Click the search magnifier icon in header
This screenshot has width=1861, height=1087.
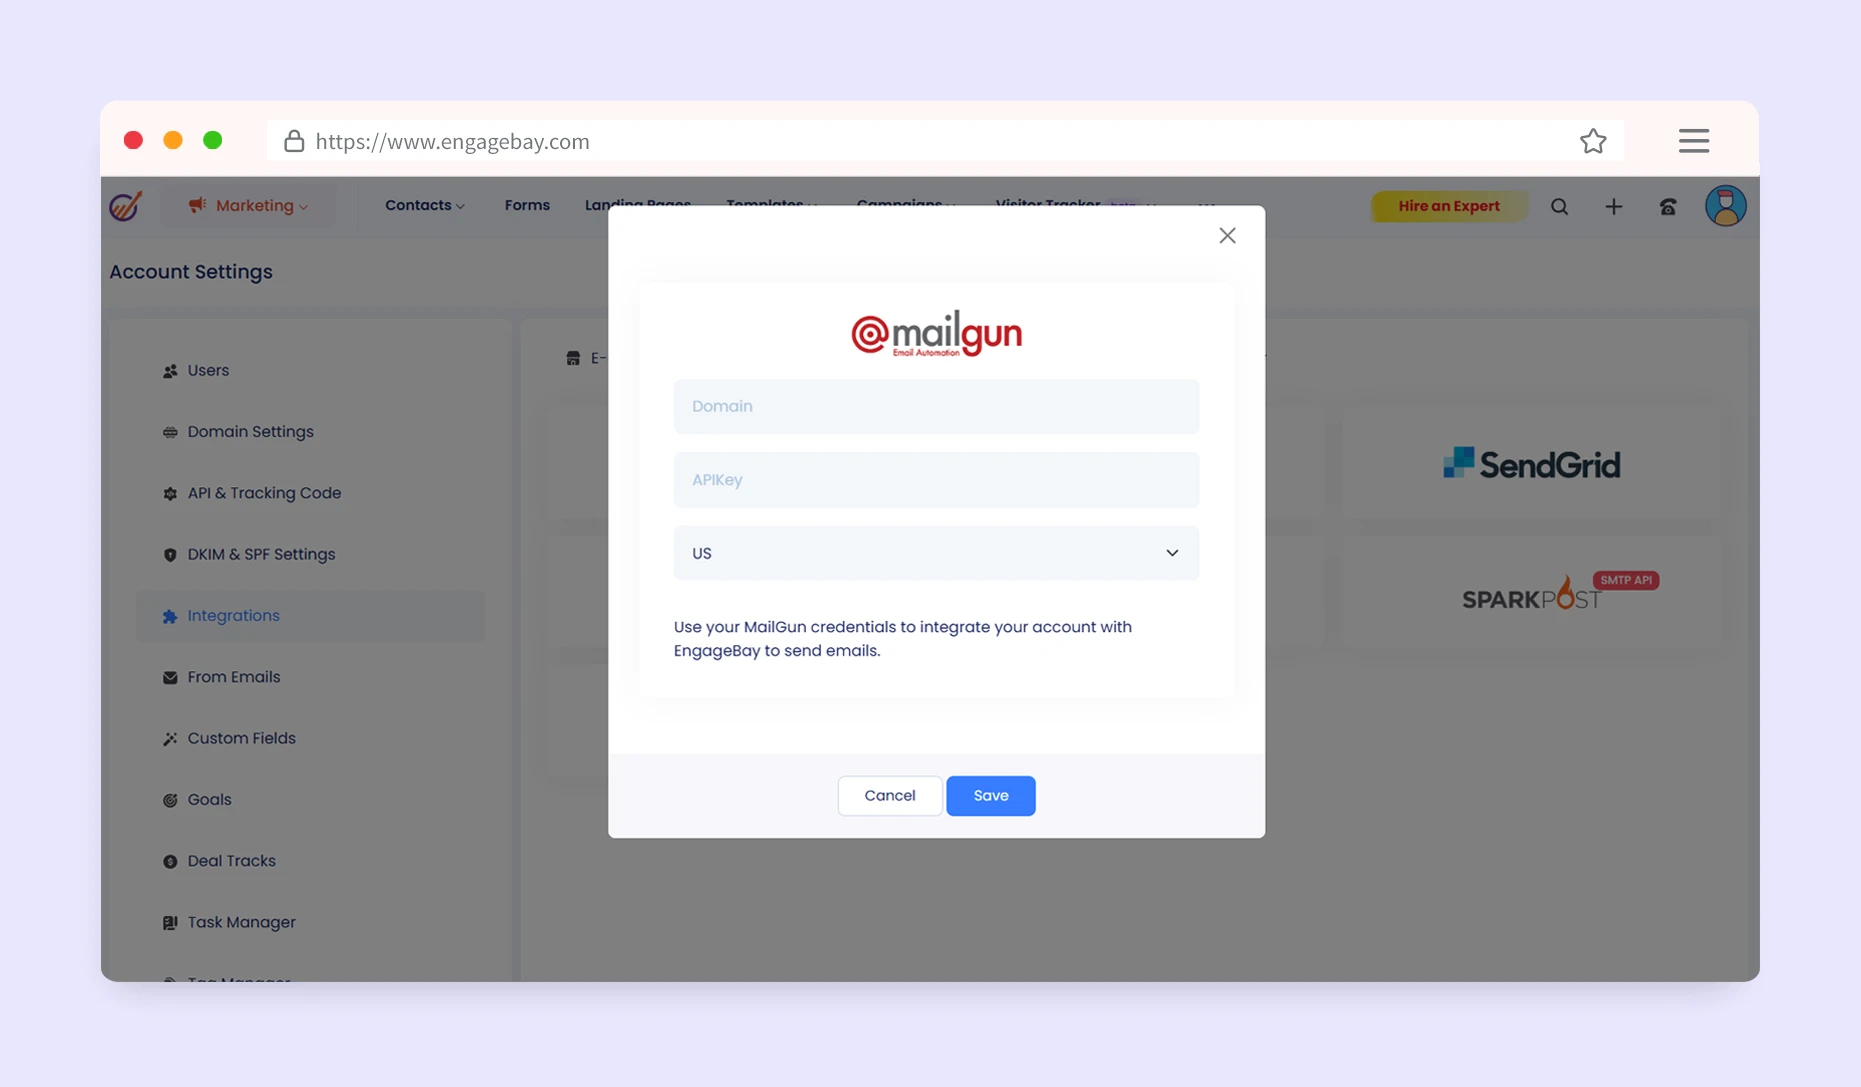(x=1559, y=207)
